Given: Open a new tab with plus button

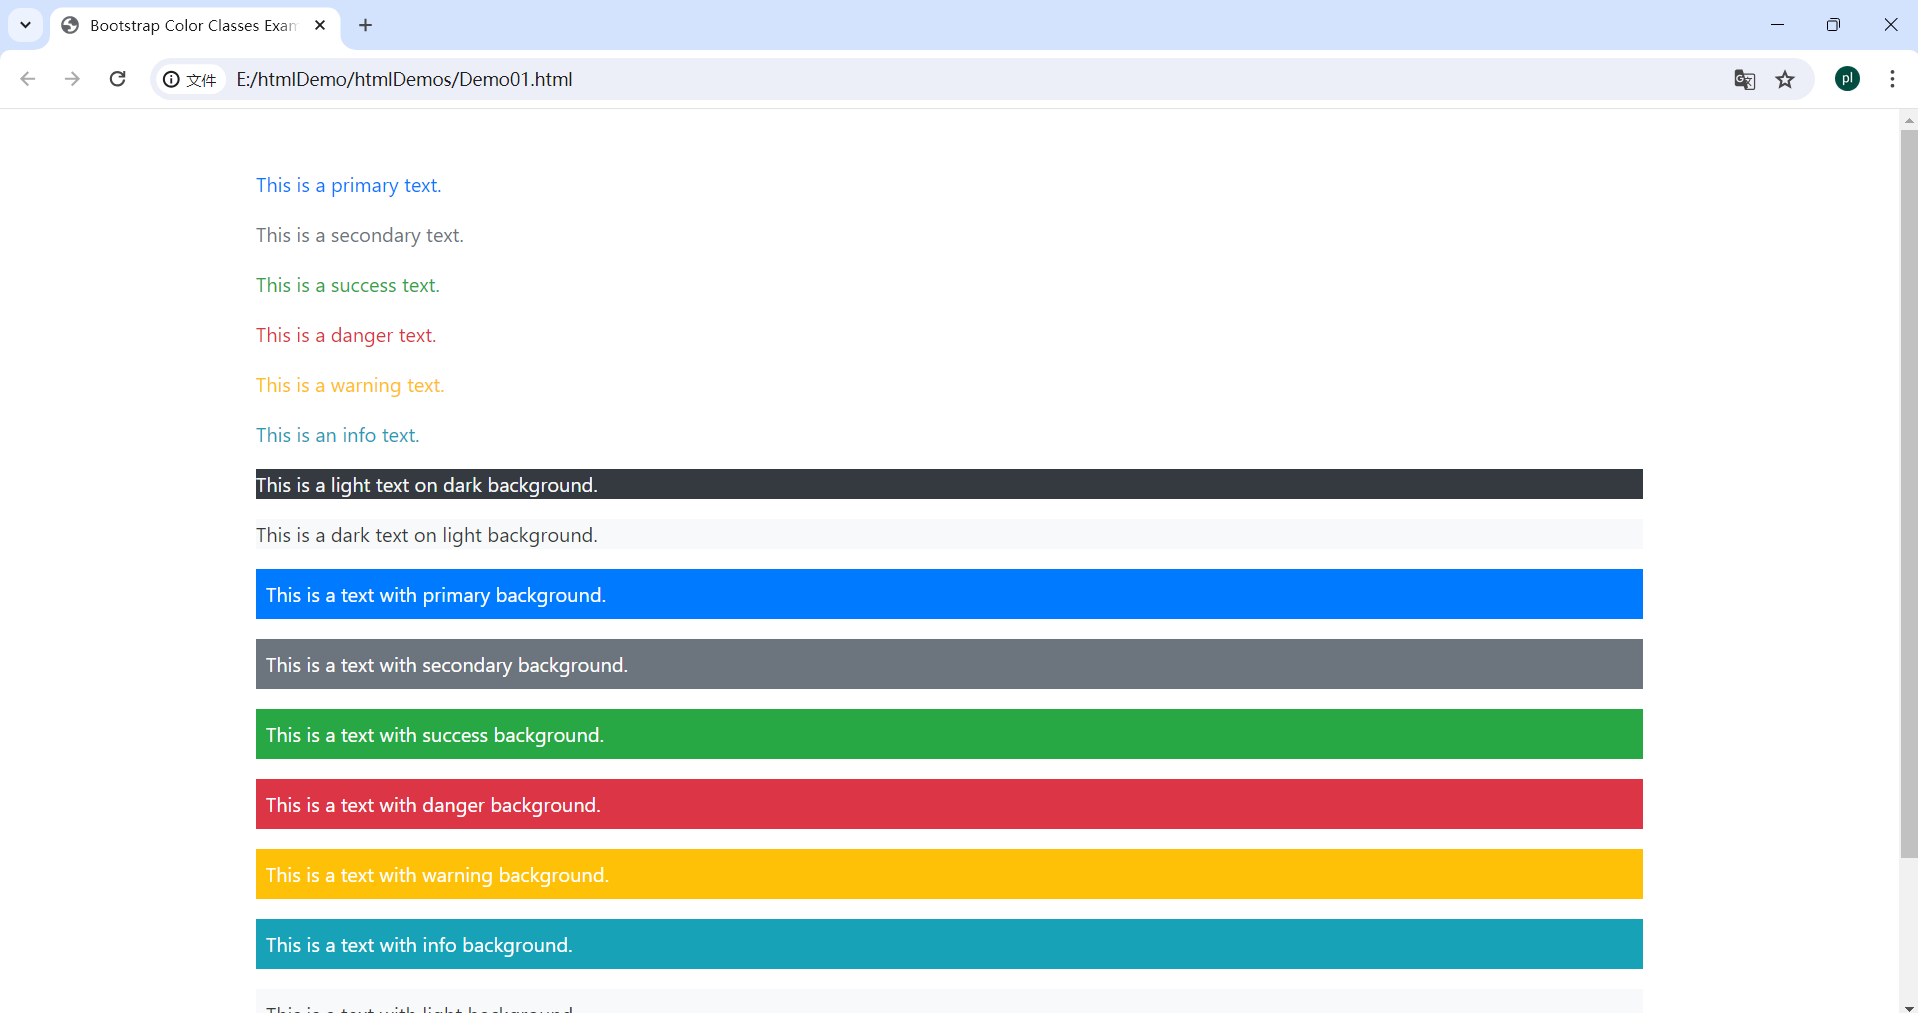Looking at the screenshot, I should tap(366, 25).
